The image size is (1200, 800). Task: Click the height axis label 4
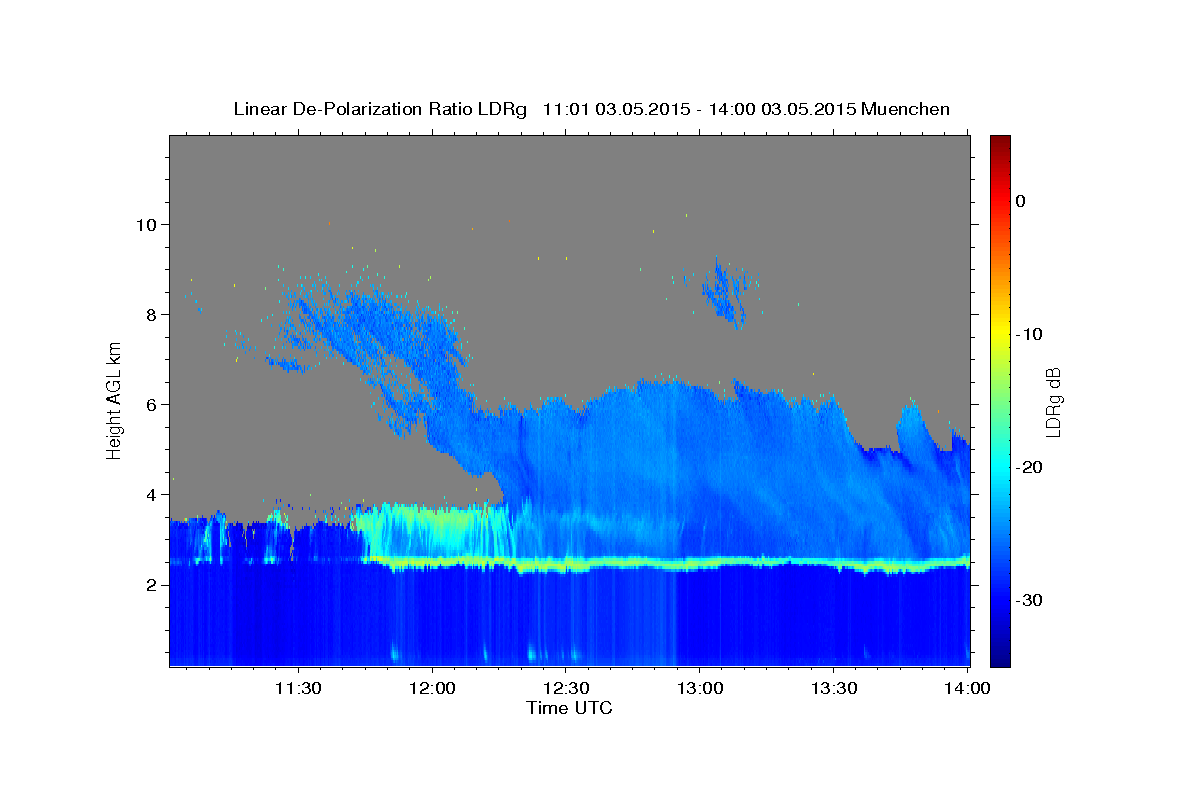coord(154,494)
